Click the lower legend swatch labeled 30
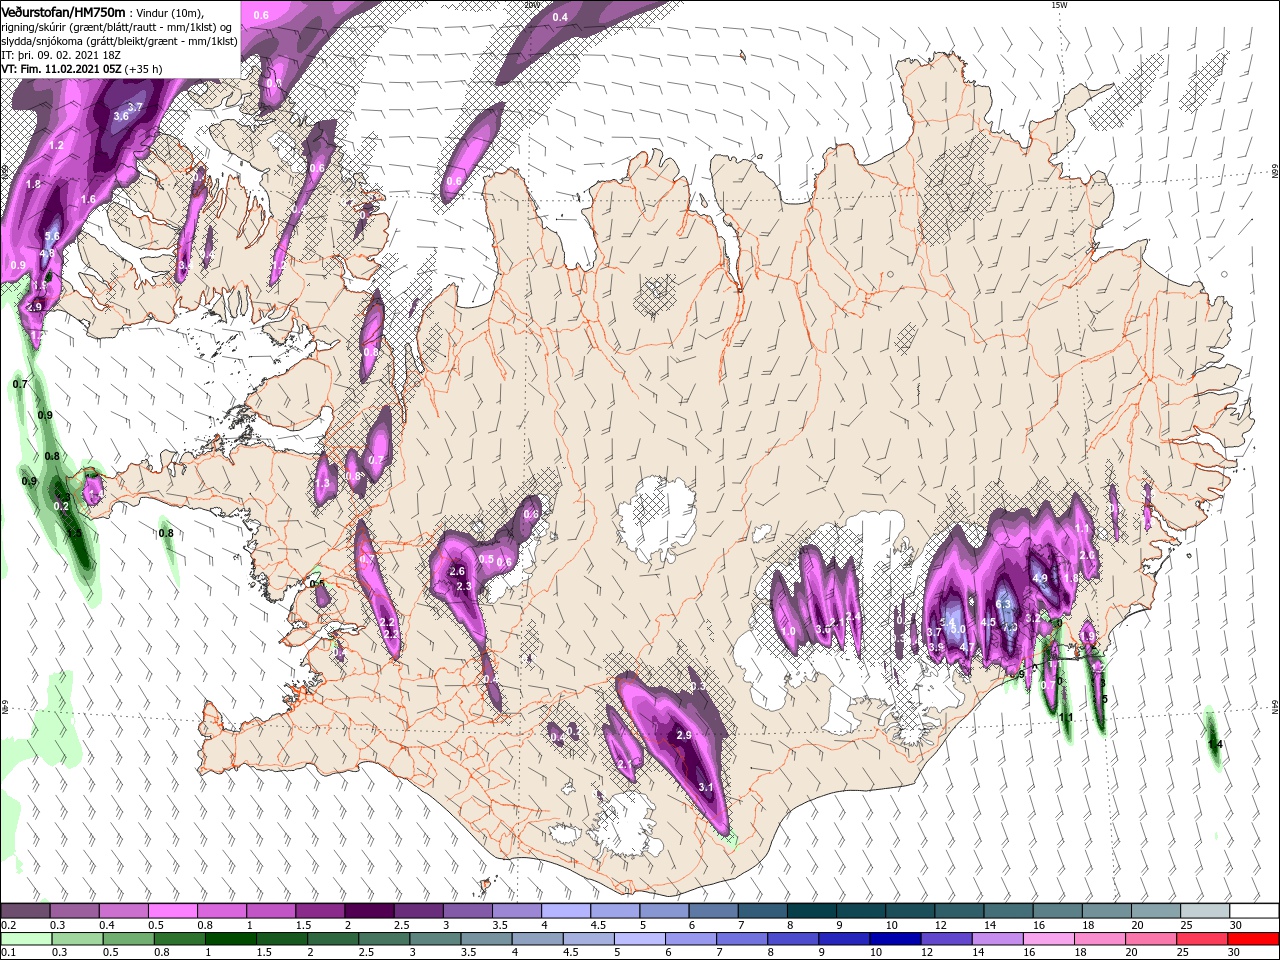Image resolution: width=1280 pixels, height=960 pixels. click(x=1253, y=939)
